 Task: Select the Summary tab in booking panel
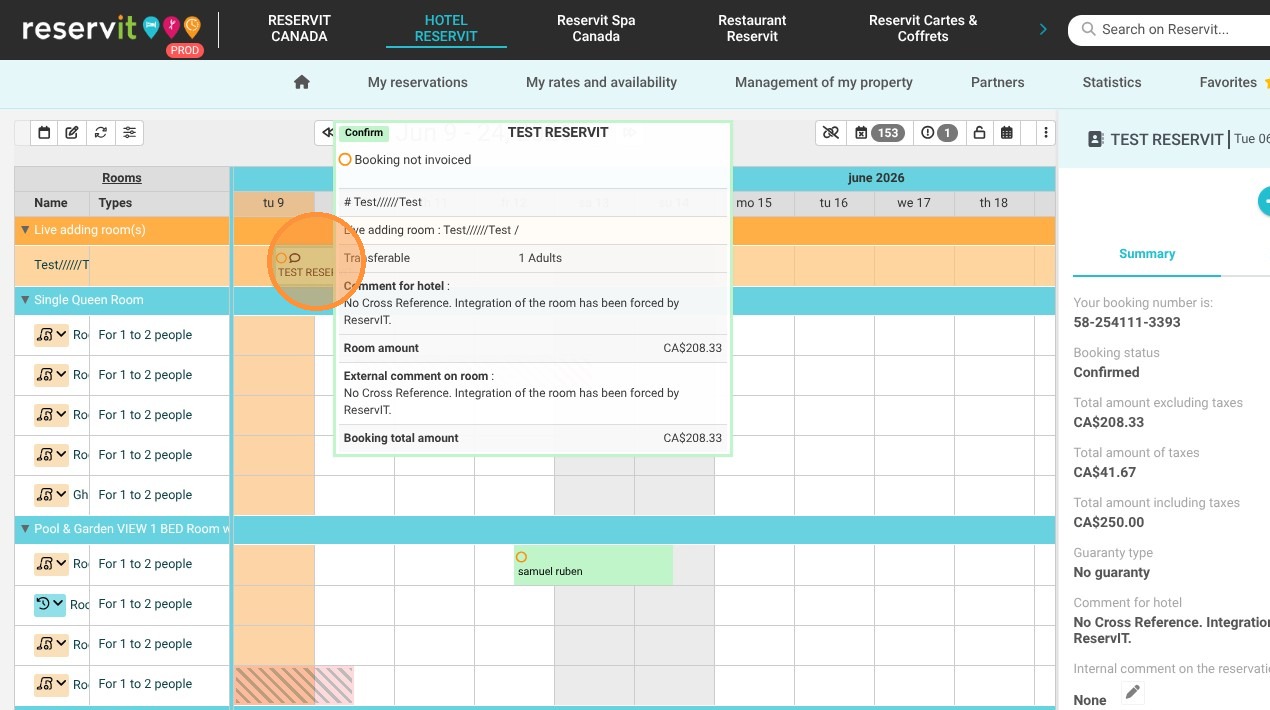tap(1147, 254)
